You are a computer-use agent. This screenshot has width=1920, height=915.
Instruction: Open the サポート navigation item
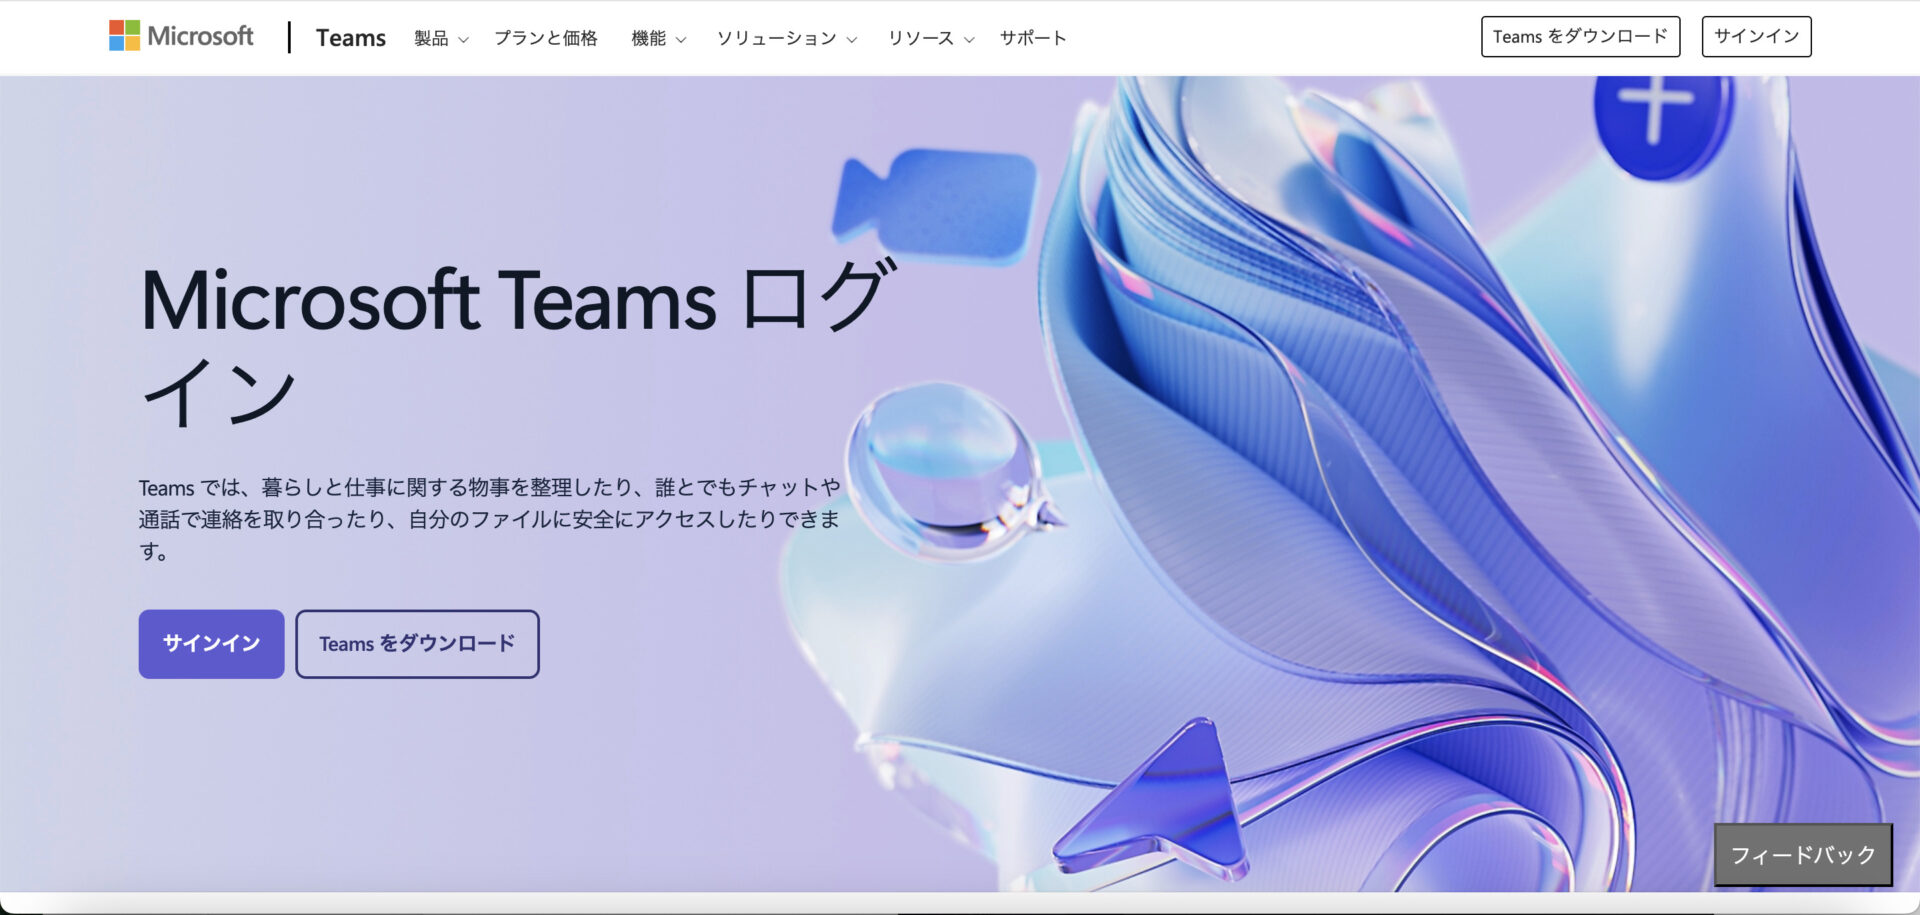point(1033,38)
